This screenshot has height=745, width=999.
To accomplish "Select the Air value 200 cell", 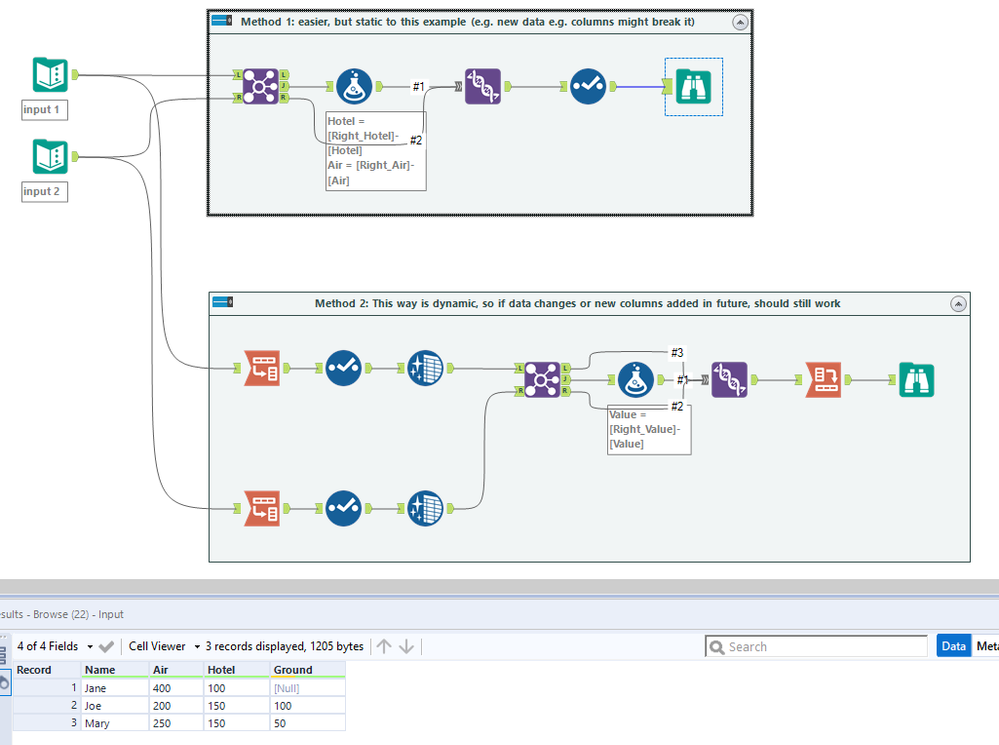I will click(176, 705).
